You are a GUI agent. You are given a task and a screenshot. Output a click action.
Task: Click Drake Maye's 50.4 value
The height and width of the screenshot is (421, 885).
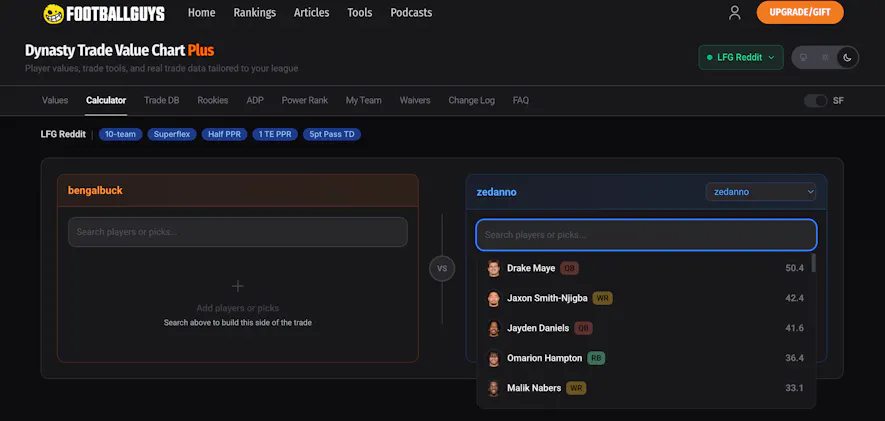pos(794,269)
